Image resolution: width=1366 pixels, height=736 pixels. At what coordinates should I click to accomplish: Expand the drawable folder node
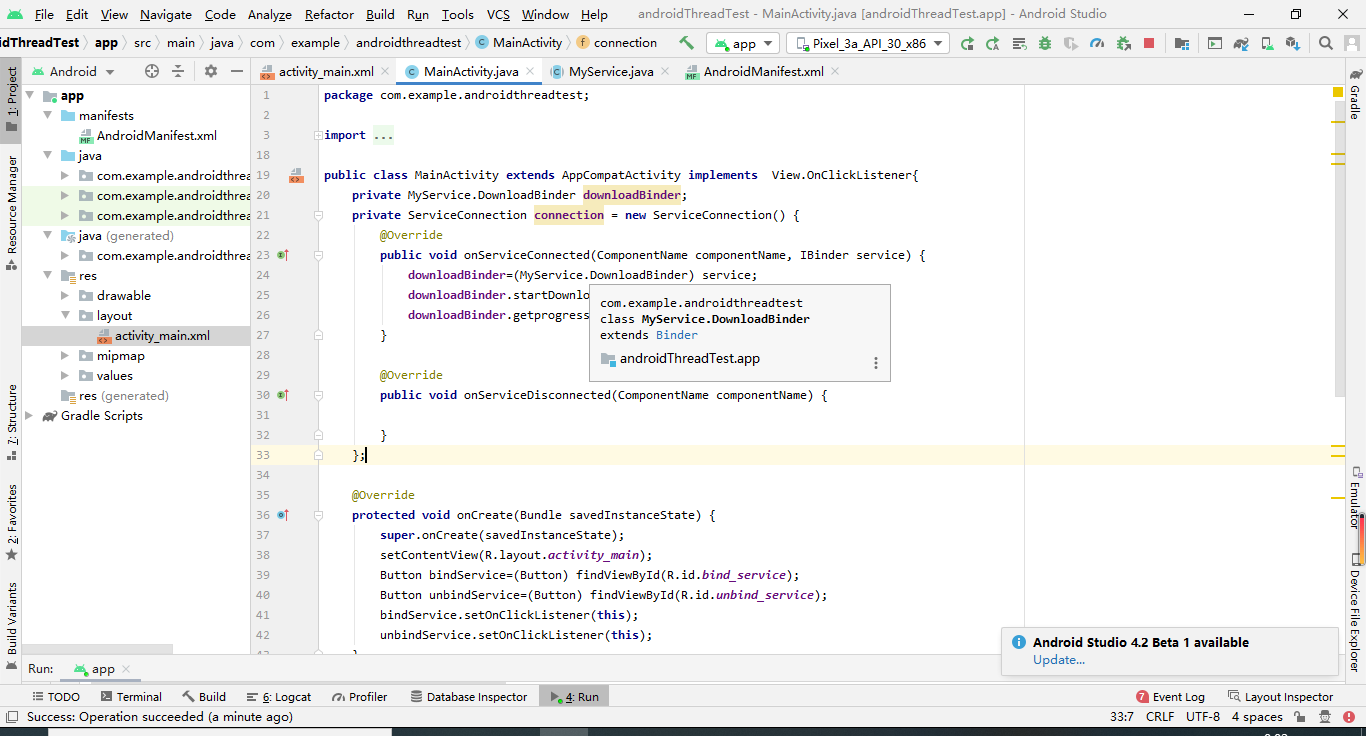click(x=65, y=296)
